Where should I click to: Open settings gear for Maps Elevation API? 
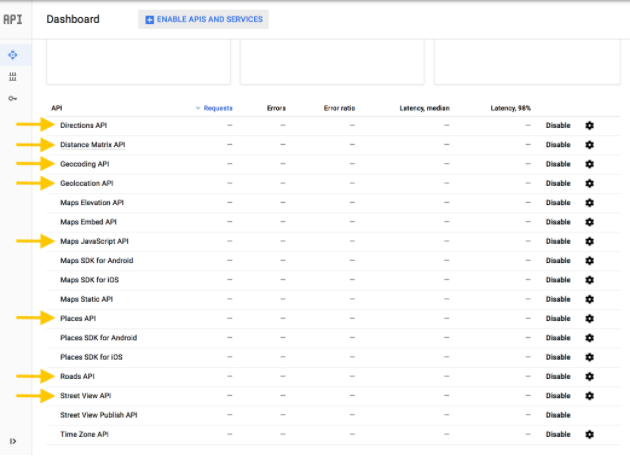point(589,203)
